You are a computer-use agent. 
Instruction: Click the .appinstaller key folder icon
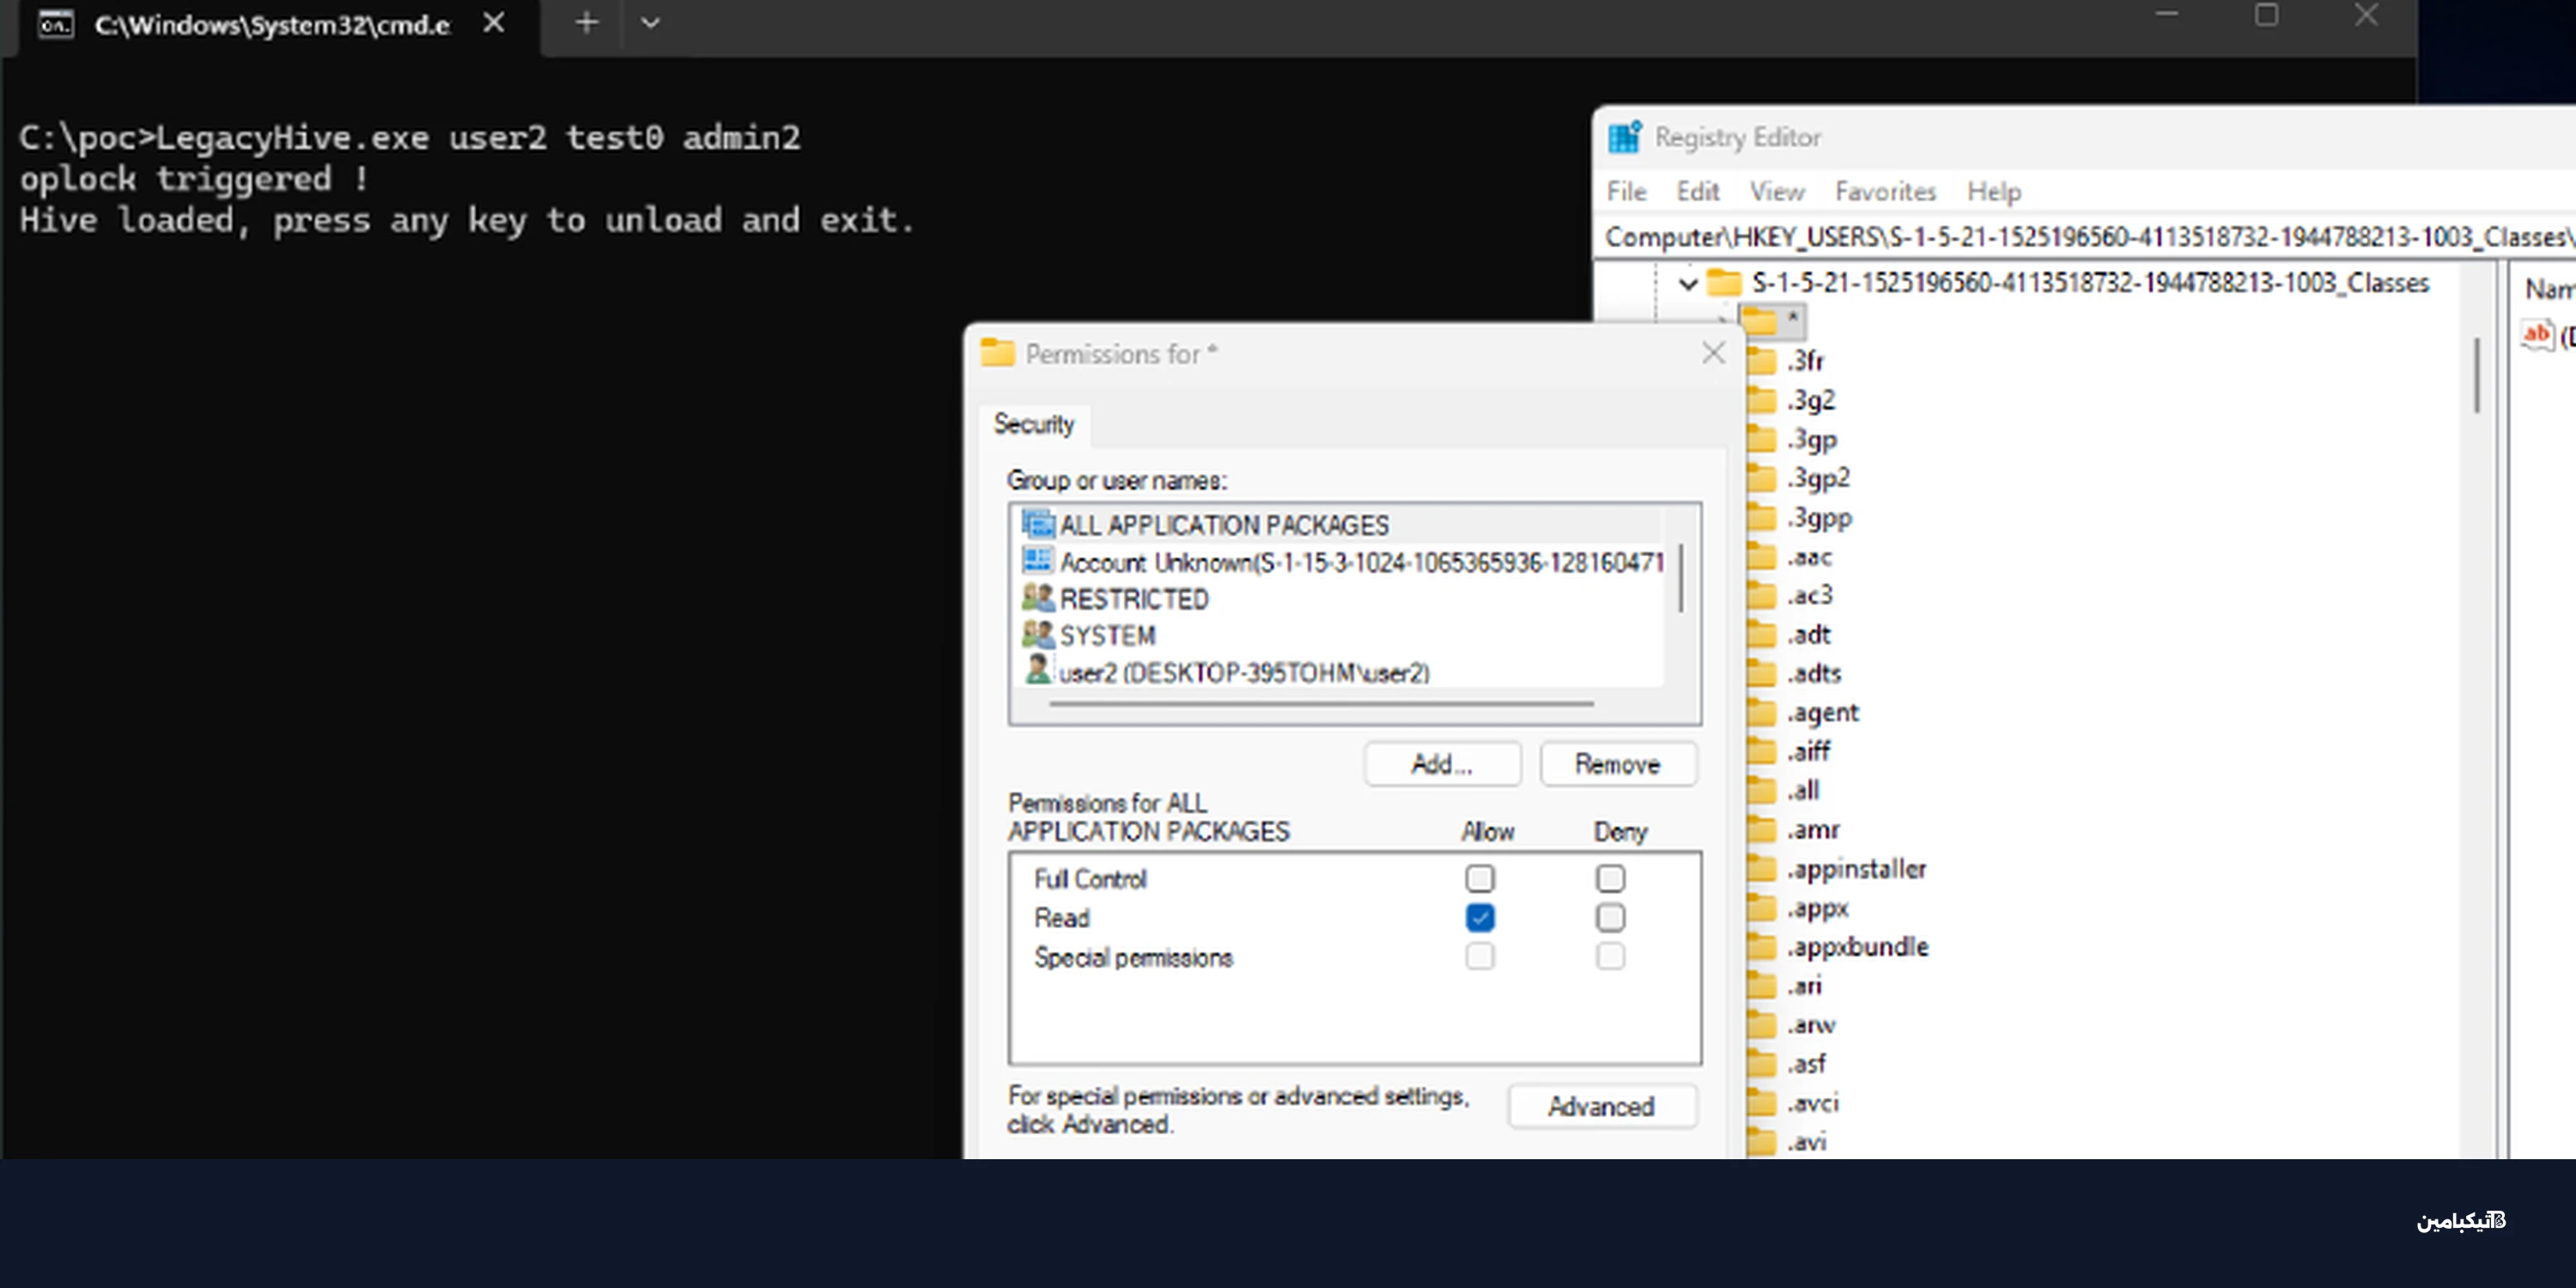pos(1761,869)
